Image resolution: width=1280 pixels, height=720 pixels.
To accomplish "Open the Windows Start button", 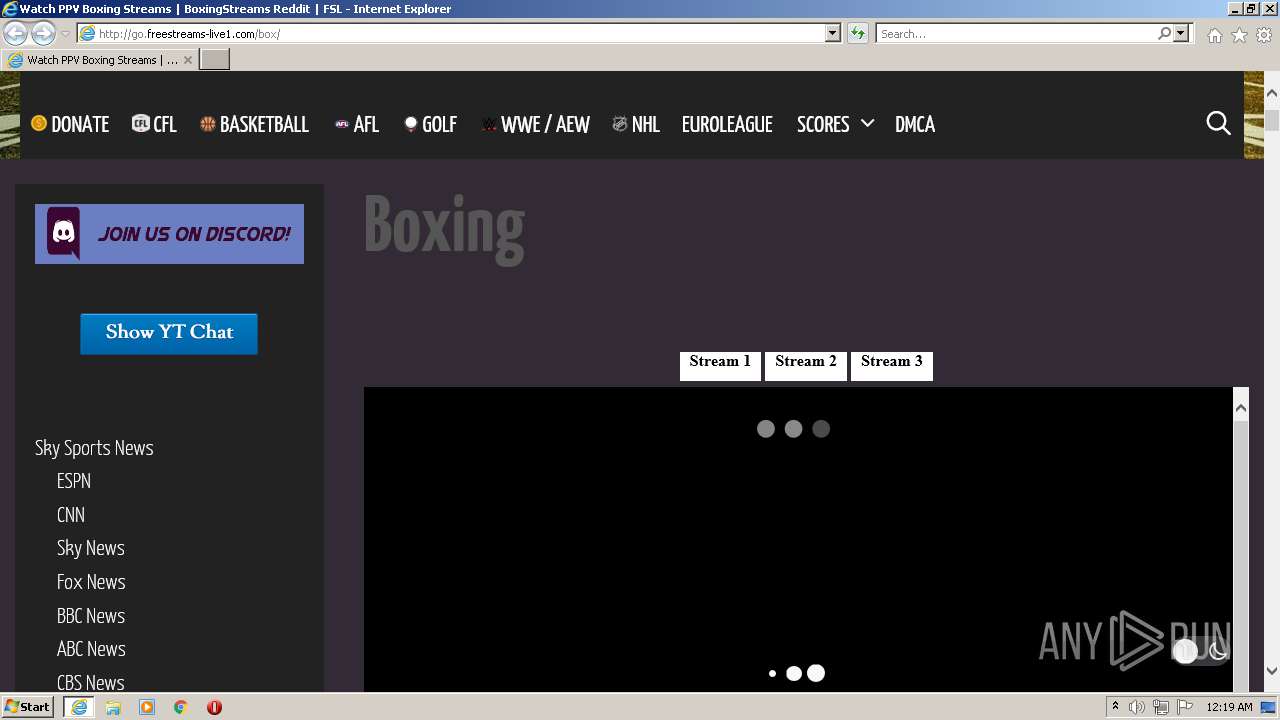I will click(28, 707).
